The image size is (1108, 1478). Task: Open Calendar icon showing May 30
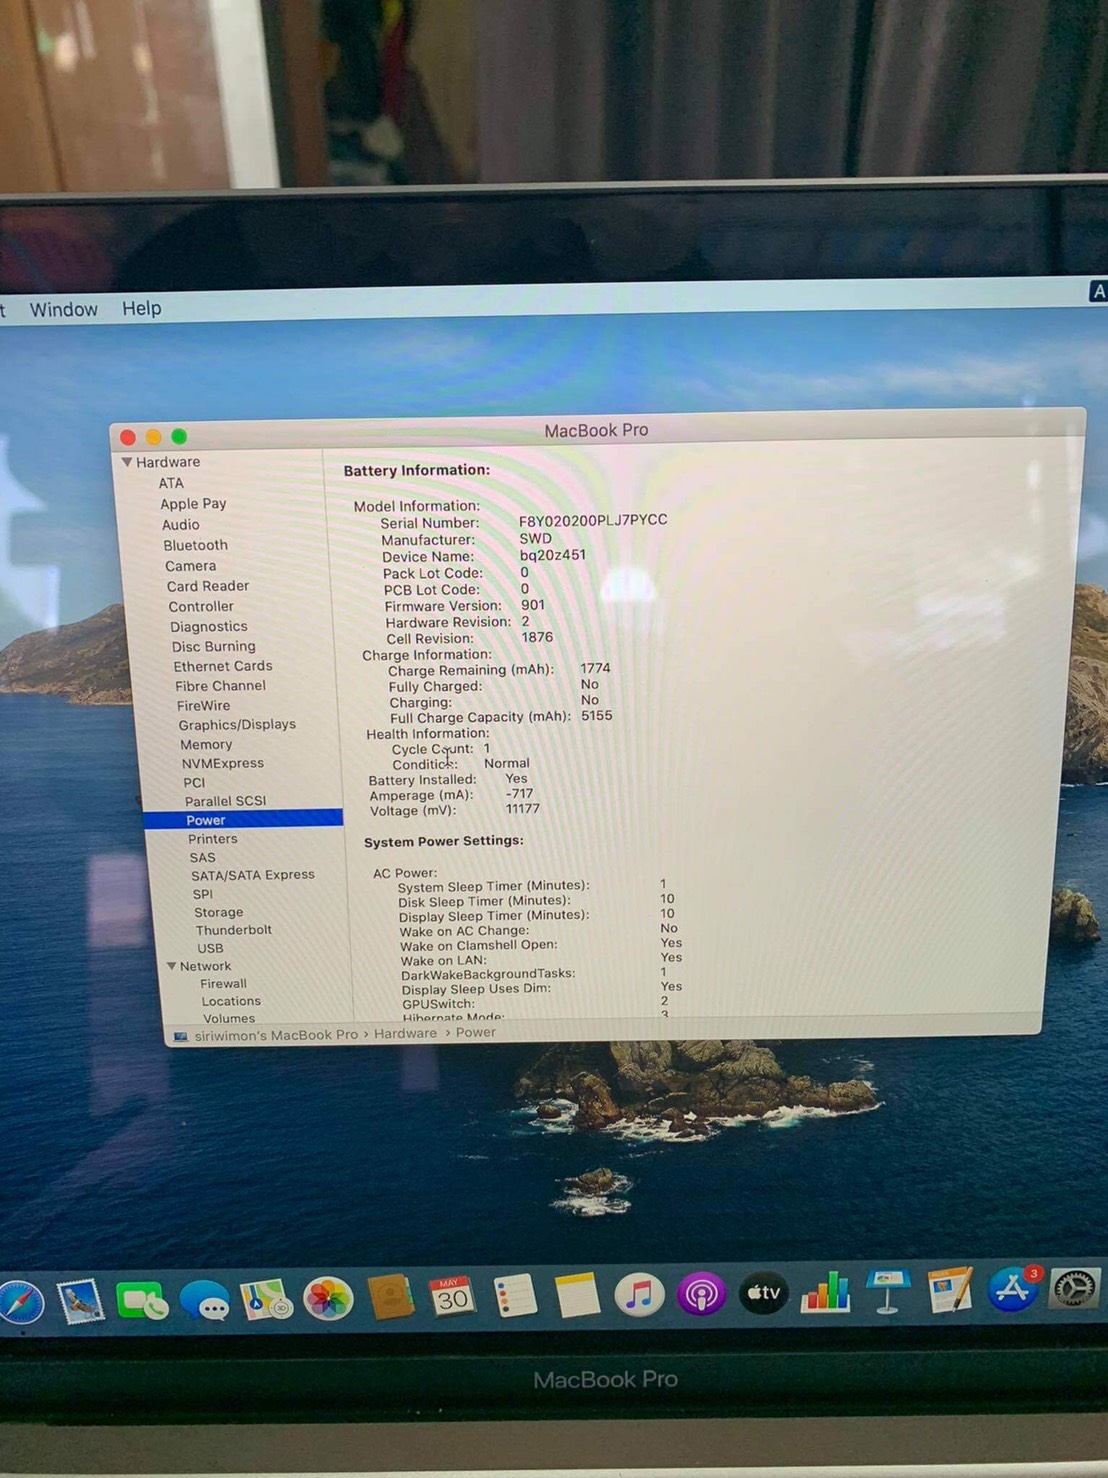[x=452, y=1298]
